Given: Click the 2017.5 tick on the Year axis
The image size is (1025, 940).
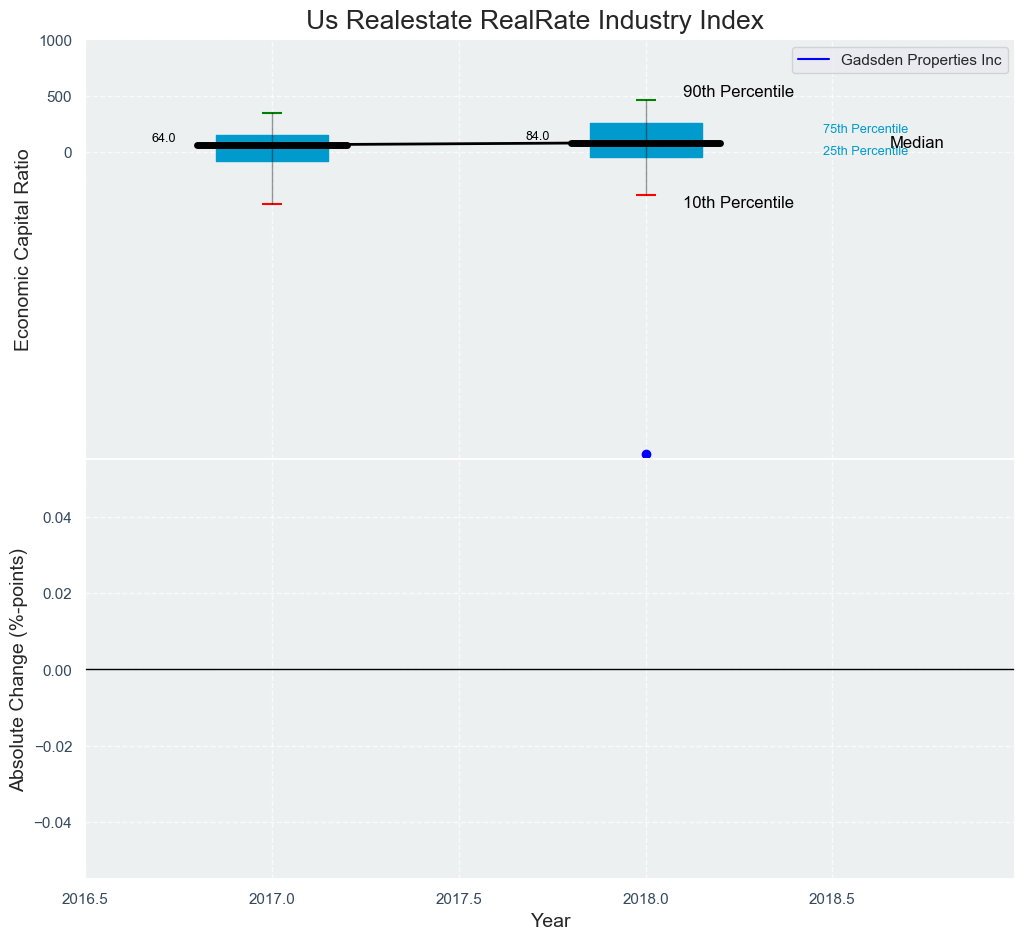Looking at the screenshot, I should point(459,898).
